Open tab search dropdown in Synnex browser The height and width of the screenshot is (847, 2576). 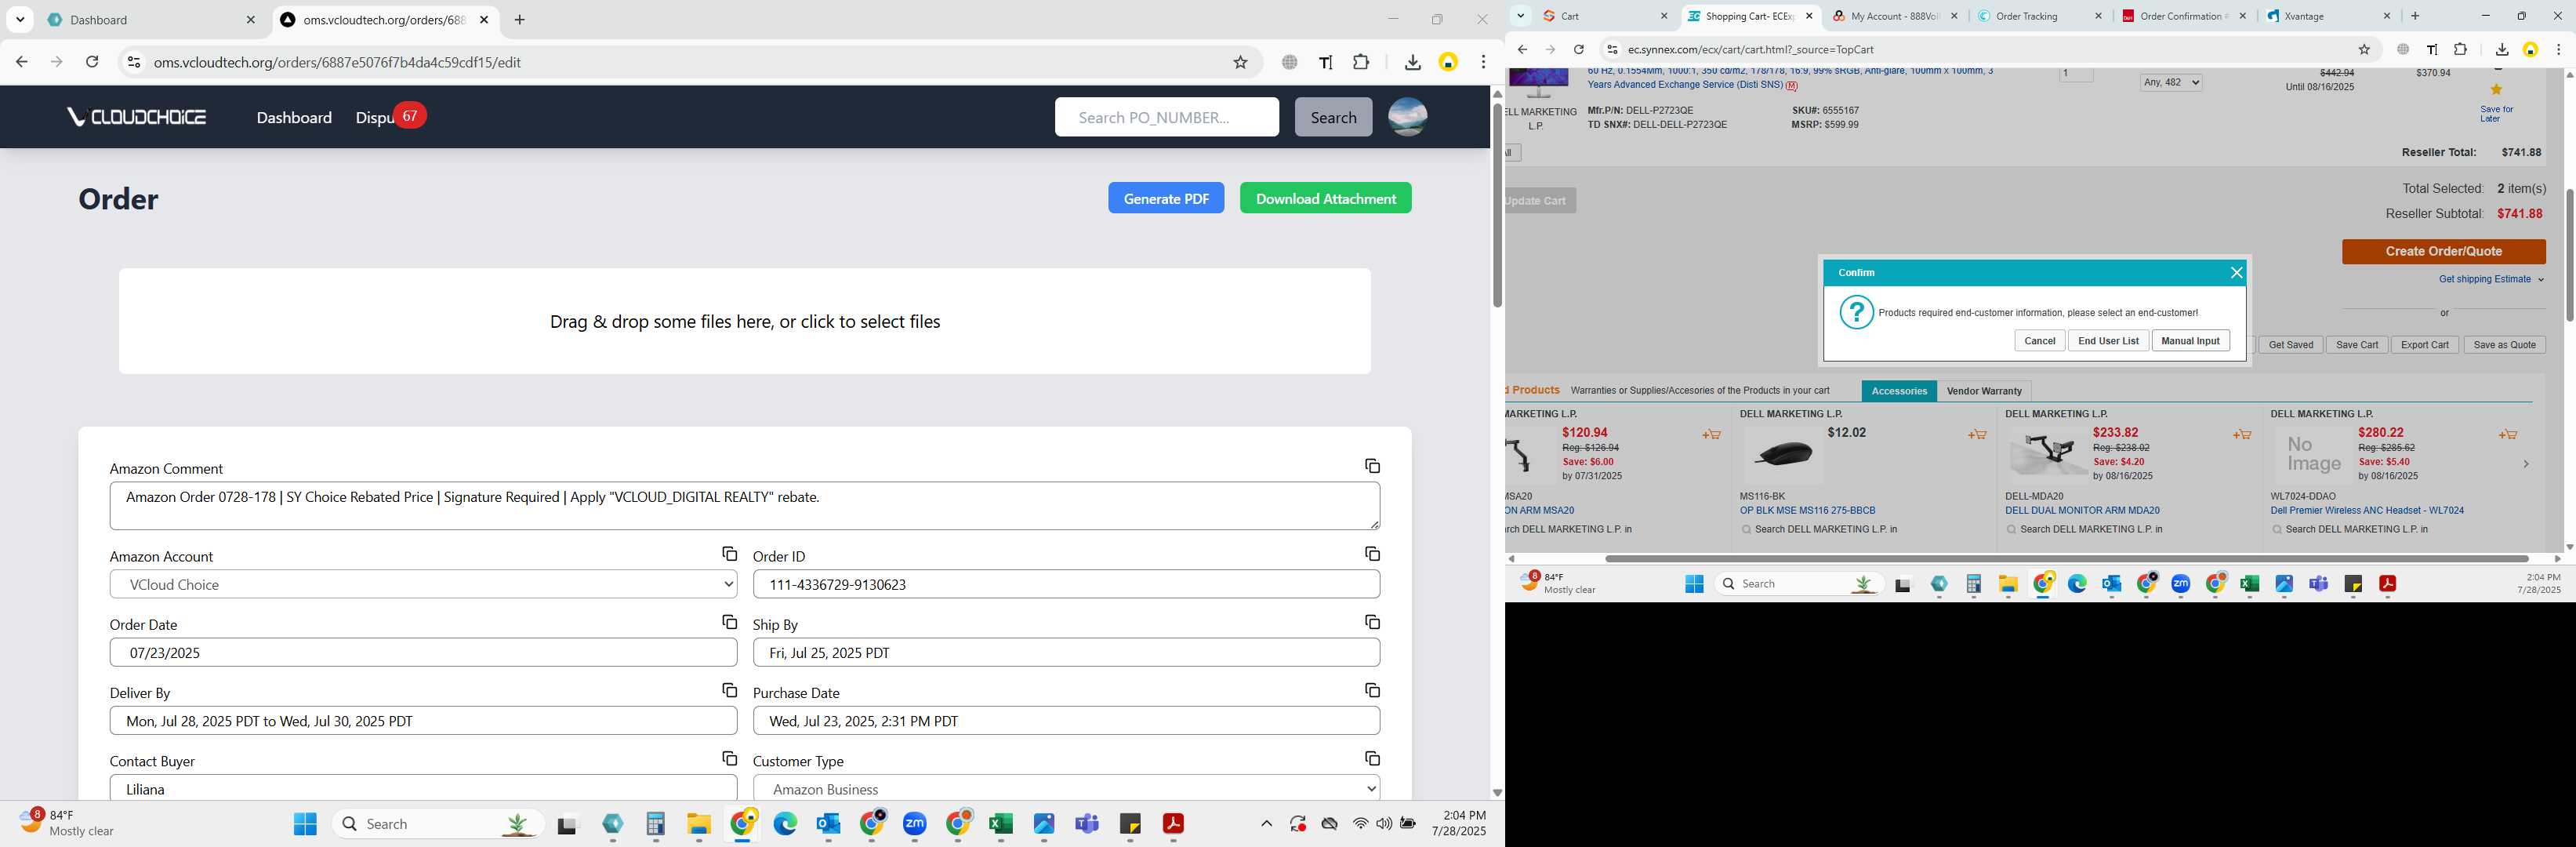(1520, 16)
